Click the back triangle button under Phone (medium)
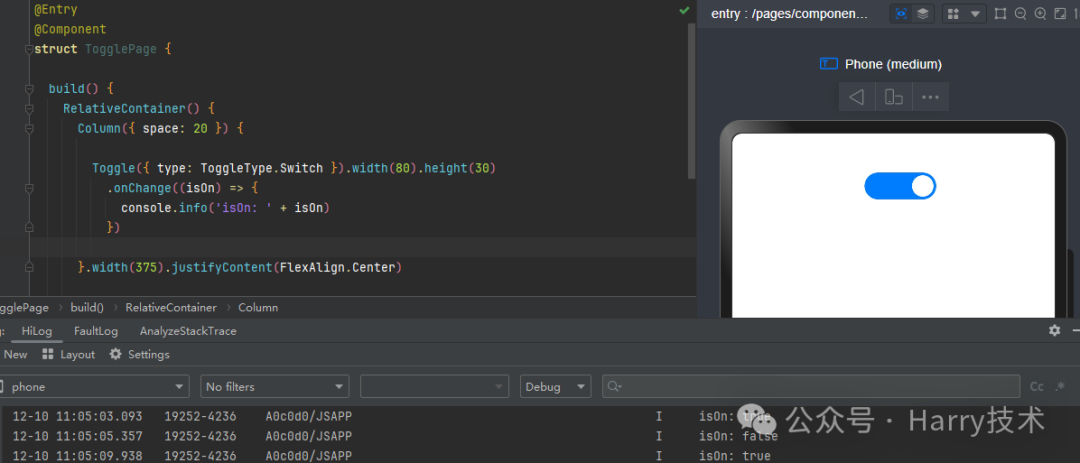This screenshot has width=1080, height=463. click(x=857, y=97)
